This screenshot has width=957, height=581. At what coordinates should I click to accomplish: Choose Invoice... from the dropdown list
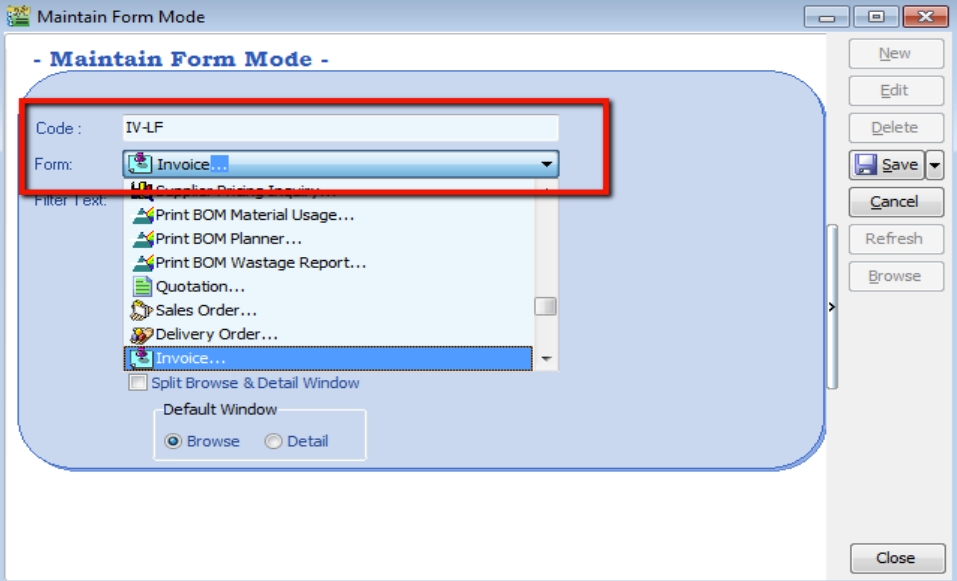point(190,358)
